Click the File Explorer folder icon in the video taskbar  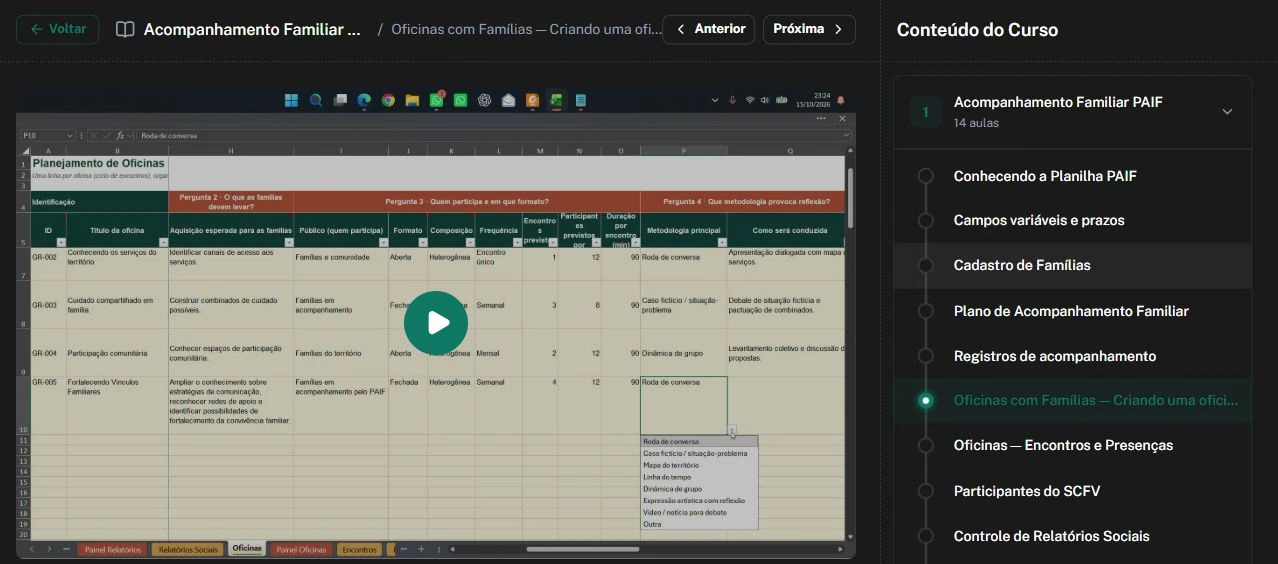point(412,100)
